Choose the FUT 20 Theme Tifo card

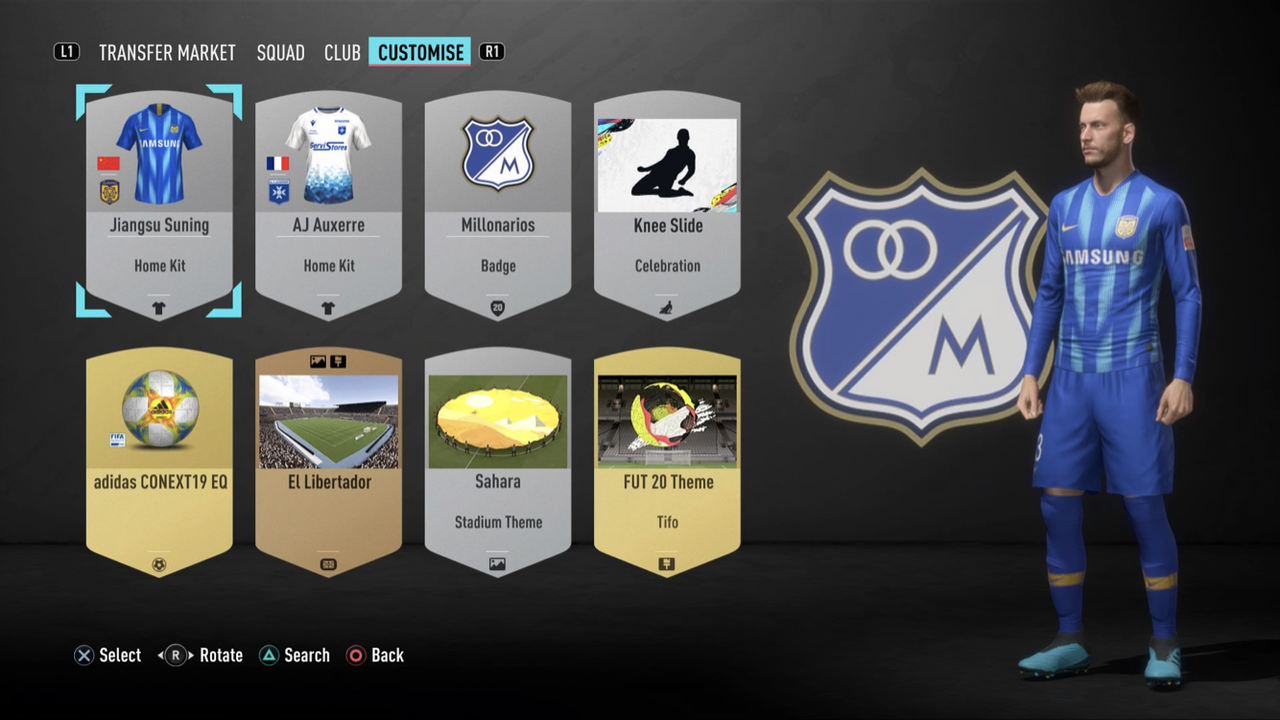click(667, 462)
